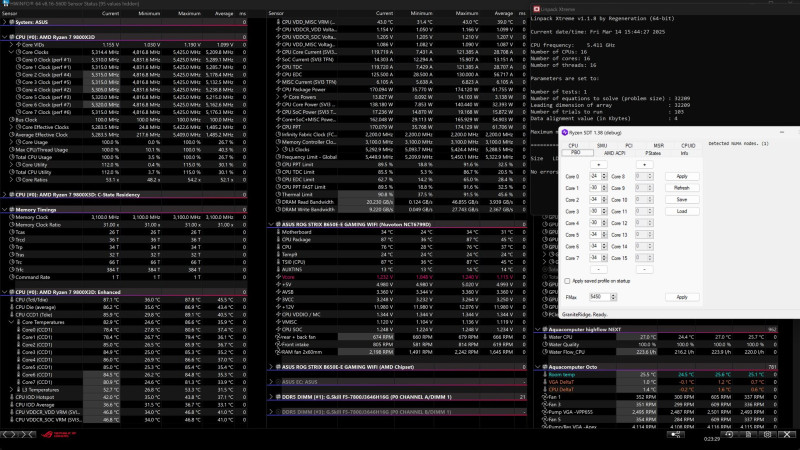Click the Average column header in left panel
800x450 pixels.
[x=223, y=14]
